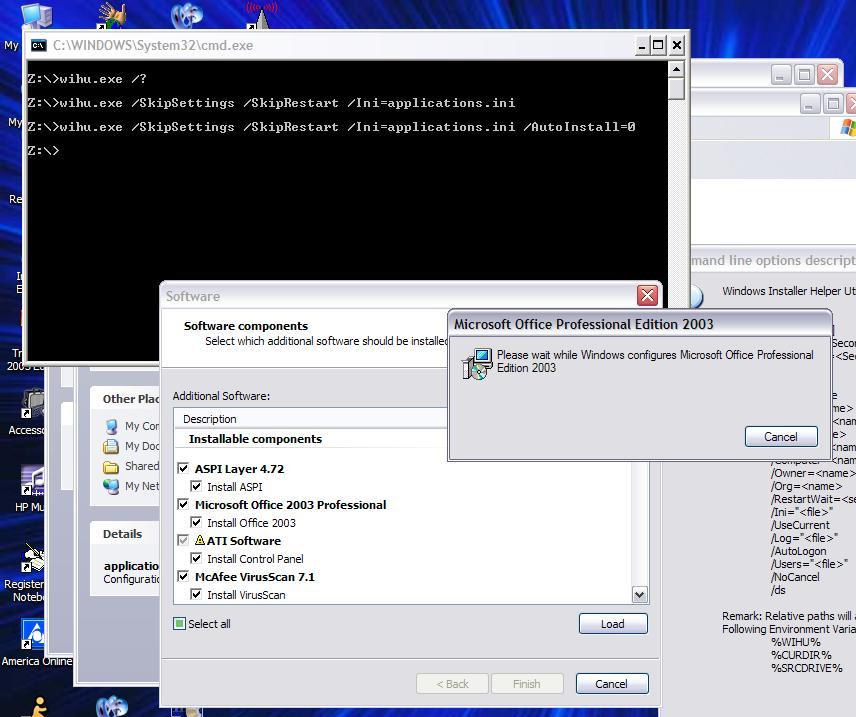Viewport: 856px width, 717px height.
Task: Minimize the cmd.exe window
Action: point(643,45)
